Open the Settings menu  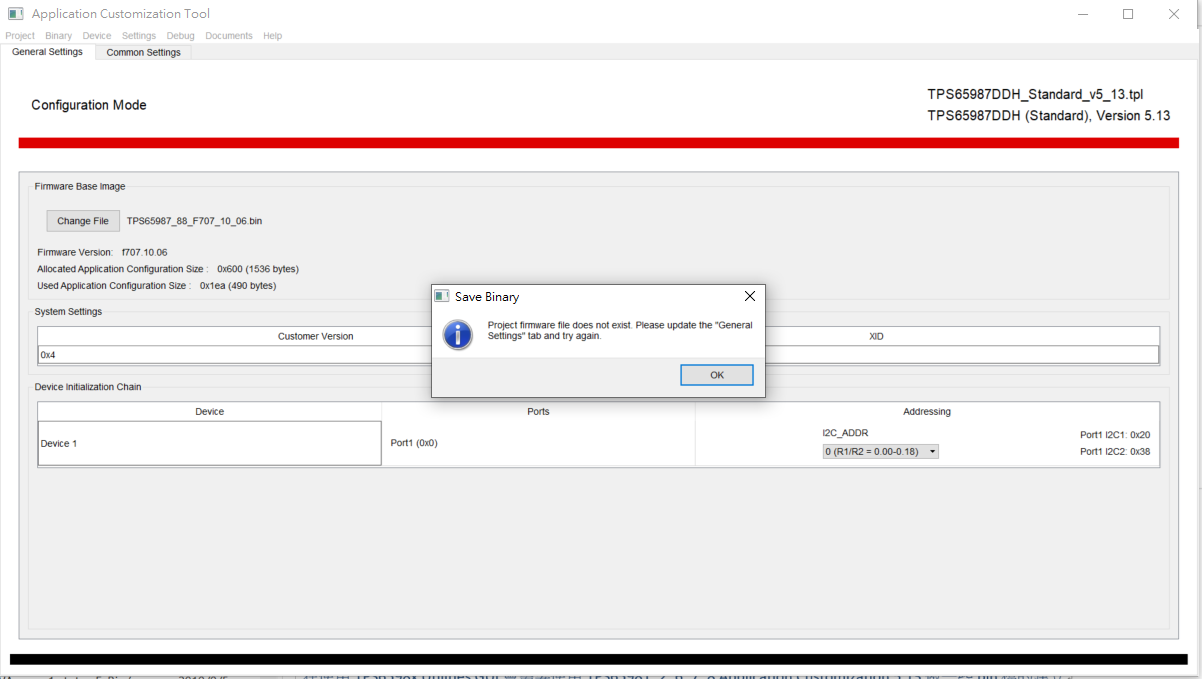pyautogui.click(x=139, y=36)
